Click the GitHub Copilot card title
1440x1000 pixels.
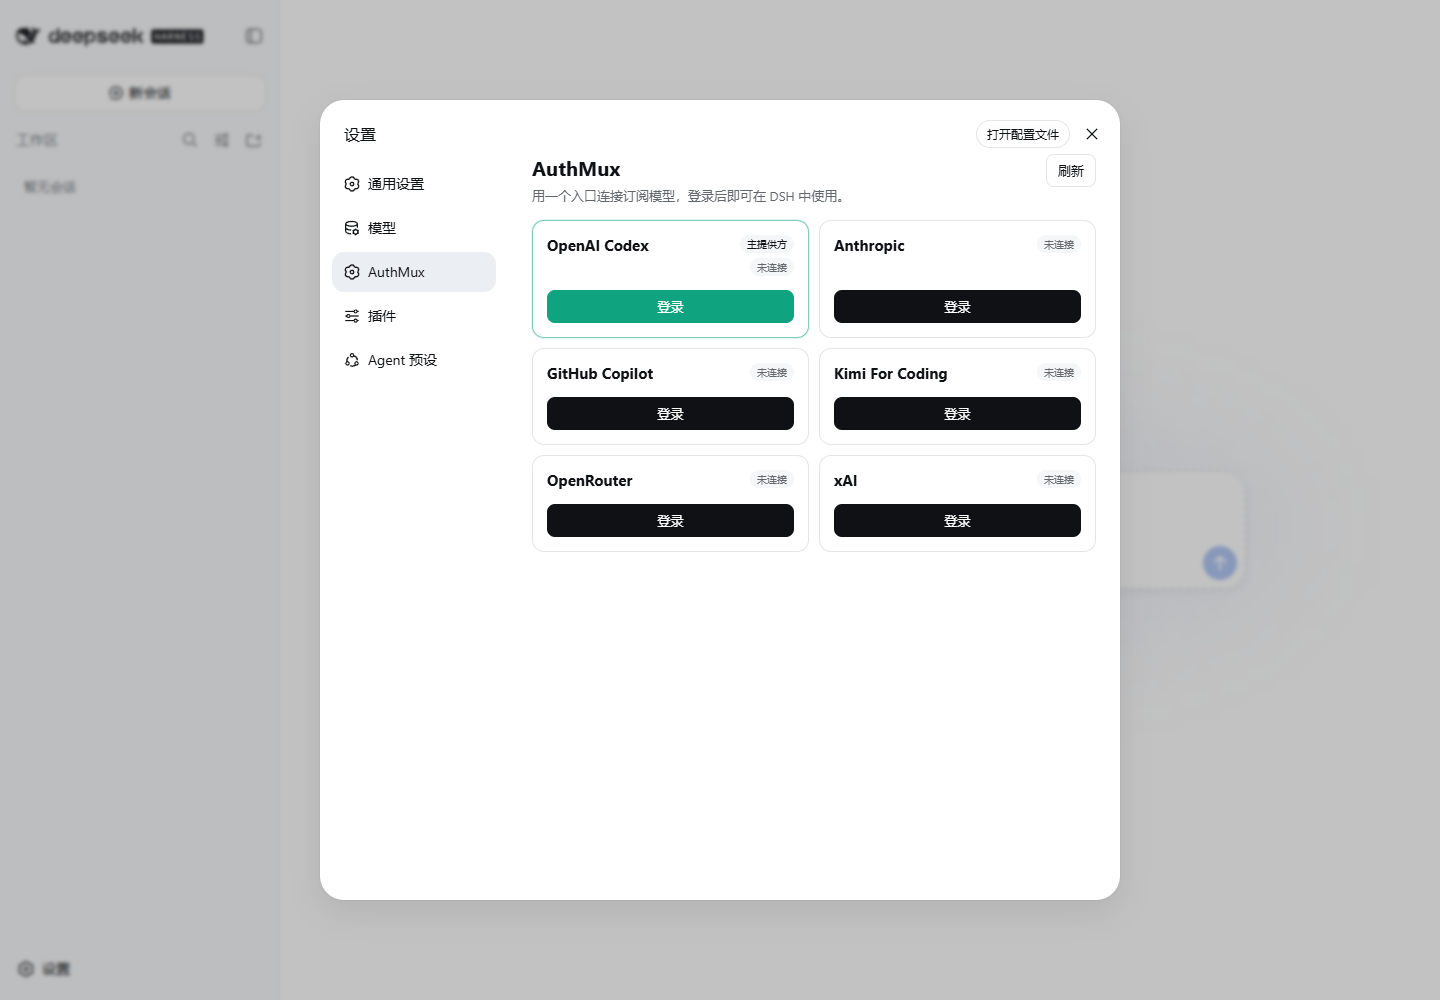click(x=600, y=374)
